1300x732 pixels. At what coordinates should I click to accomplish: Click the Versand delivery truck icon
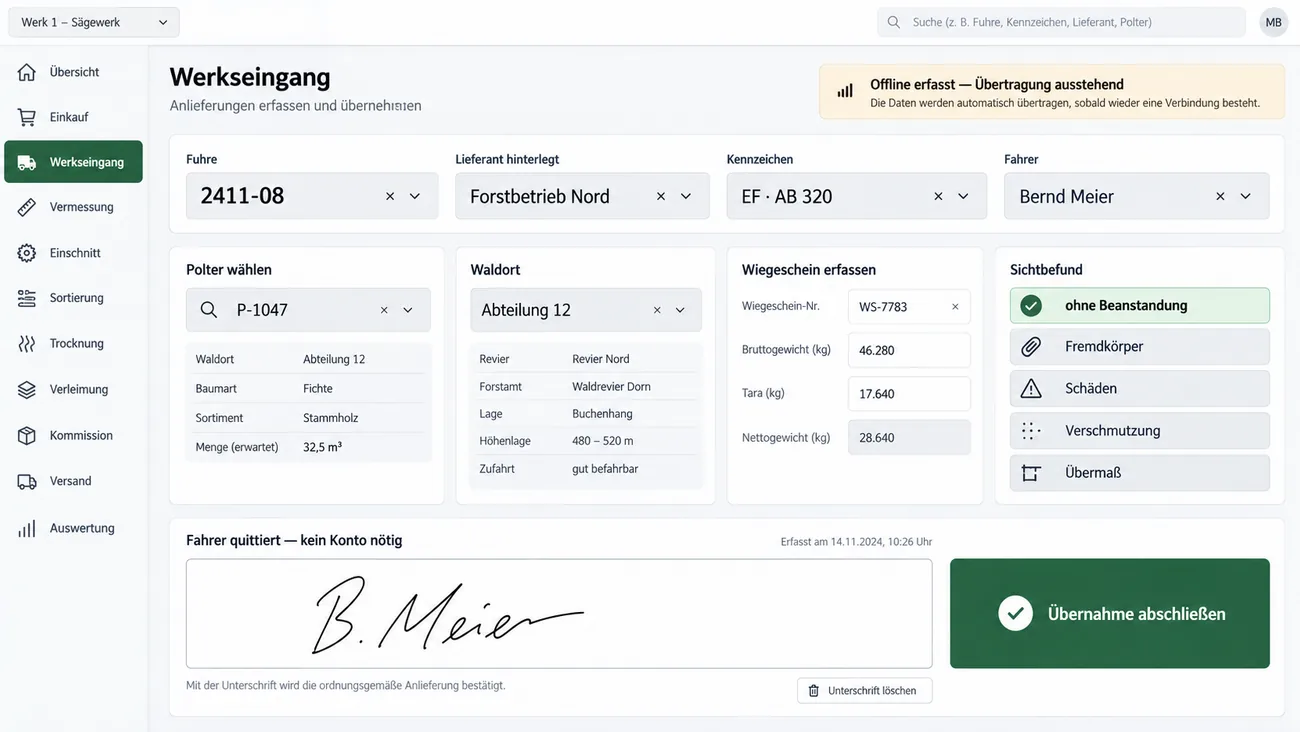[x=27, y=481]
